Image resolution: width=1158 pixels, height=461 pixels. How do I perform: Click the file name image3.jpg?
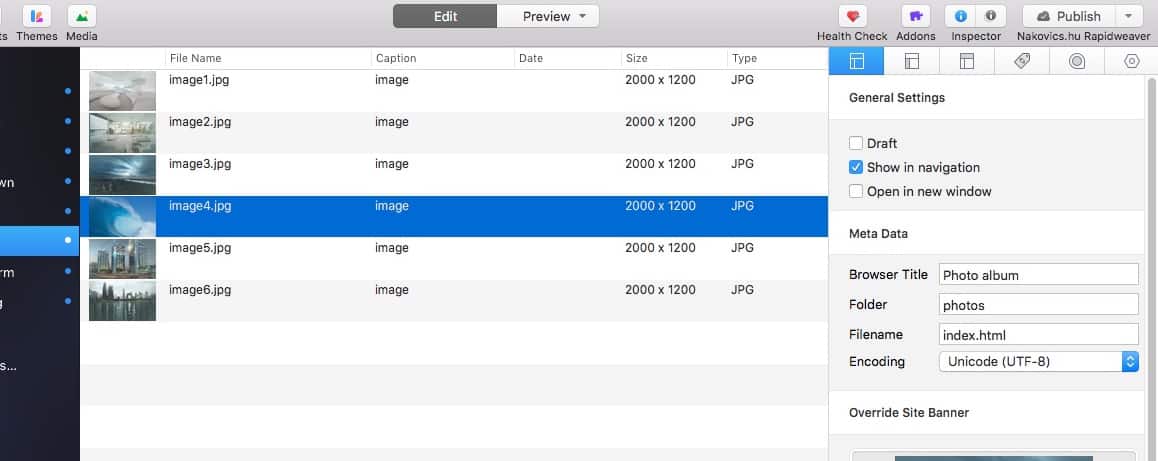click(200, 164)
